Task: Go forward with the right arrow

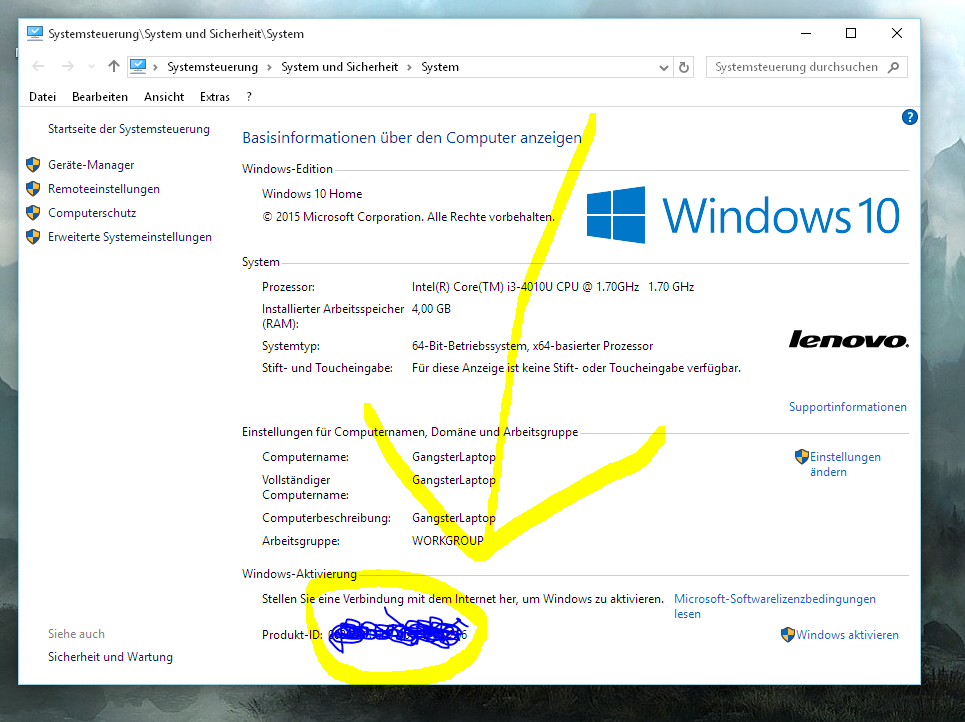Action: (x=68, y=66)
